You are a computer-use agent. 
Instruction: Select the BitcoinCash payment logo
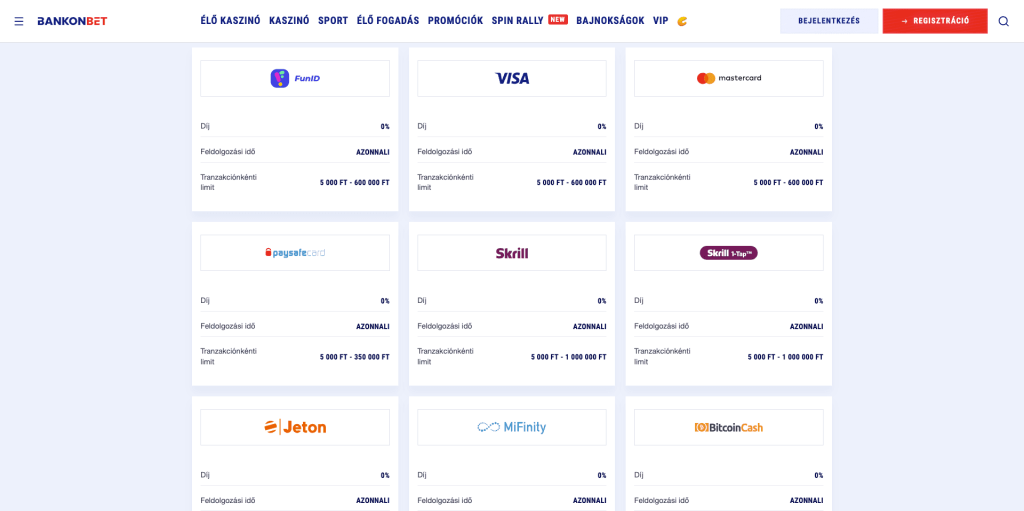coord(729,427)
